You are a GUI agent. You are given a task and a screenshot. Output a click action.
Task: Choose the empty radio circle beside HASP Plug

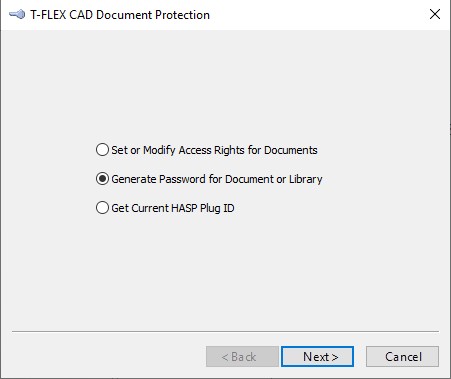[102, 208]
